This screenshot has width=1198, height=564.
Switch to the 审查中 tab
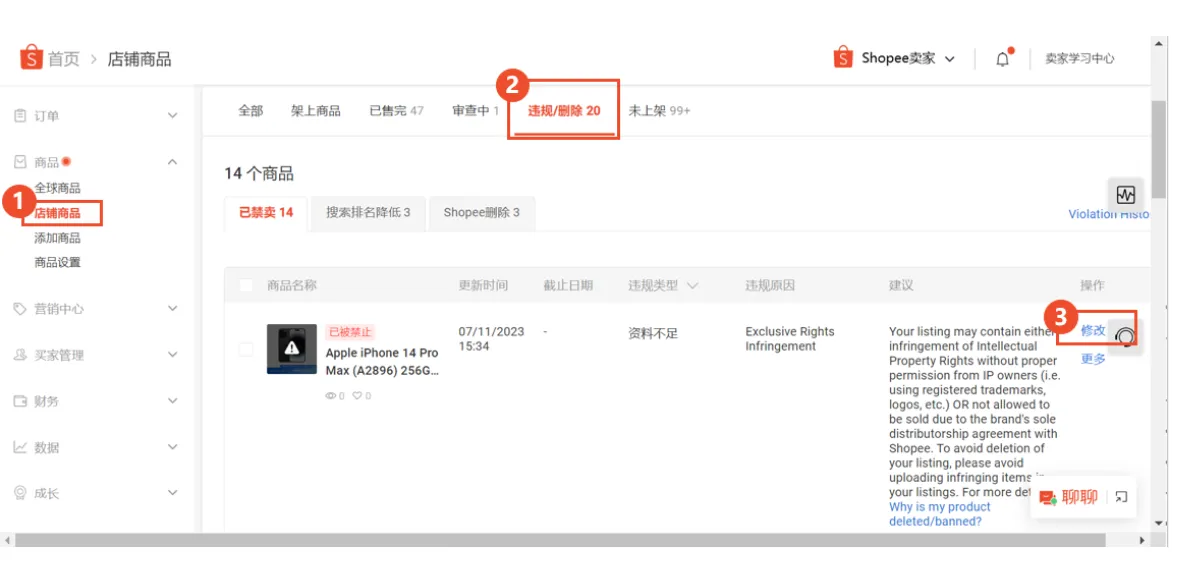pyautogui.click(x=475, y=111)
